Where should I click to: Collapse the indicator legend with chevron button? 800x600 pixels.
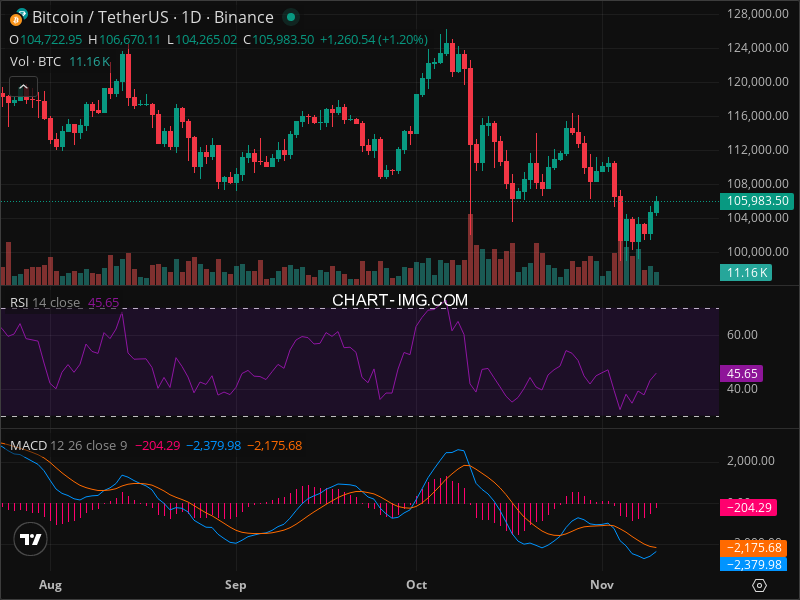(x=23, y=87)
